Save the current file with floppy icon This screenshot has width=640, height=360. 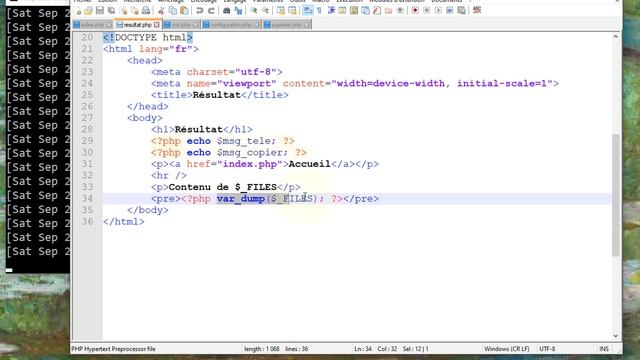(x=100, y=11)
